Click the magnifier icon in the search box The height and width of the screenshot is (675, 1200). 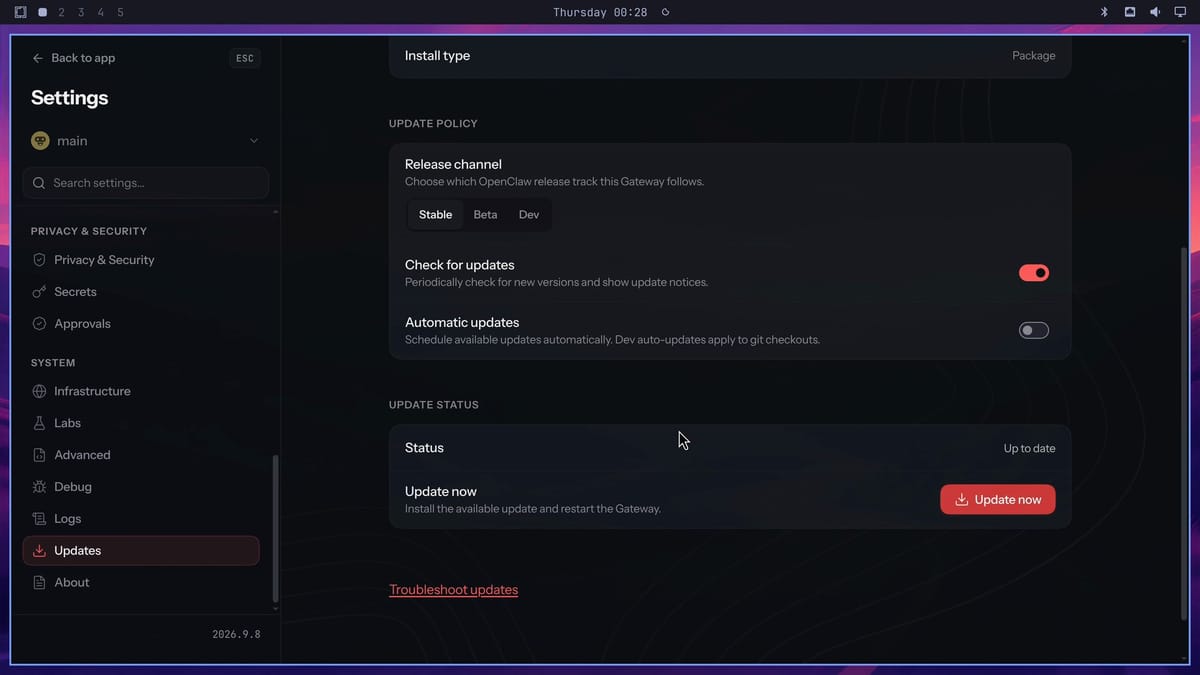39,183
